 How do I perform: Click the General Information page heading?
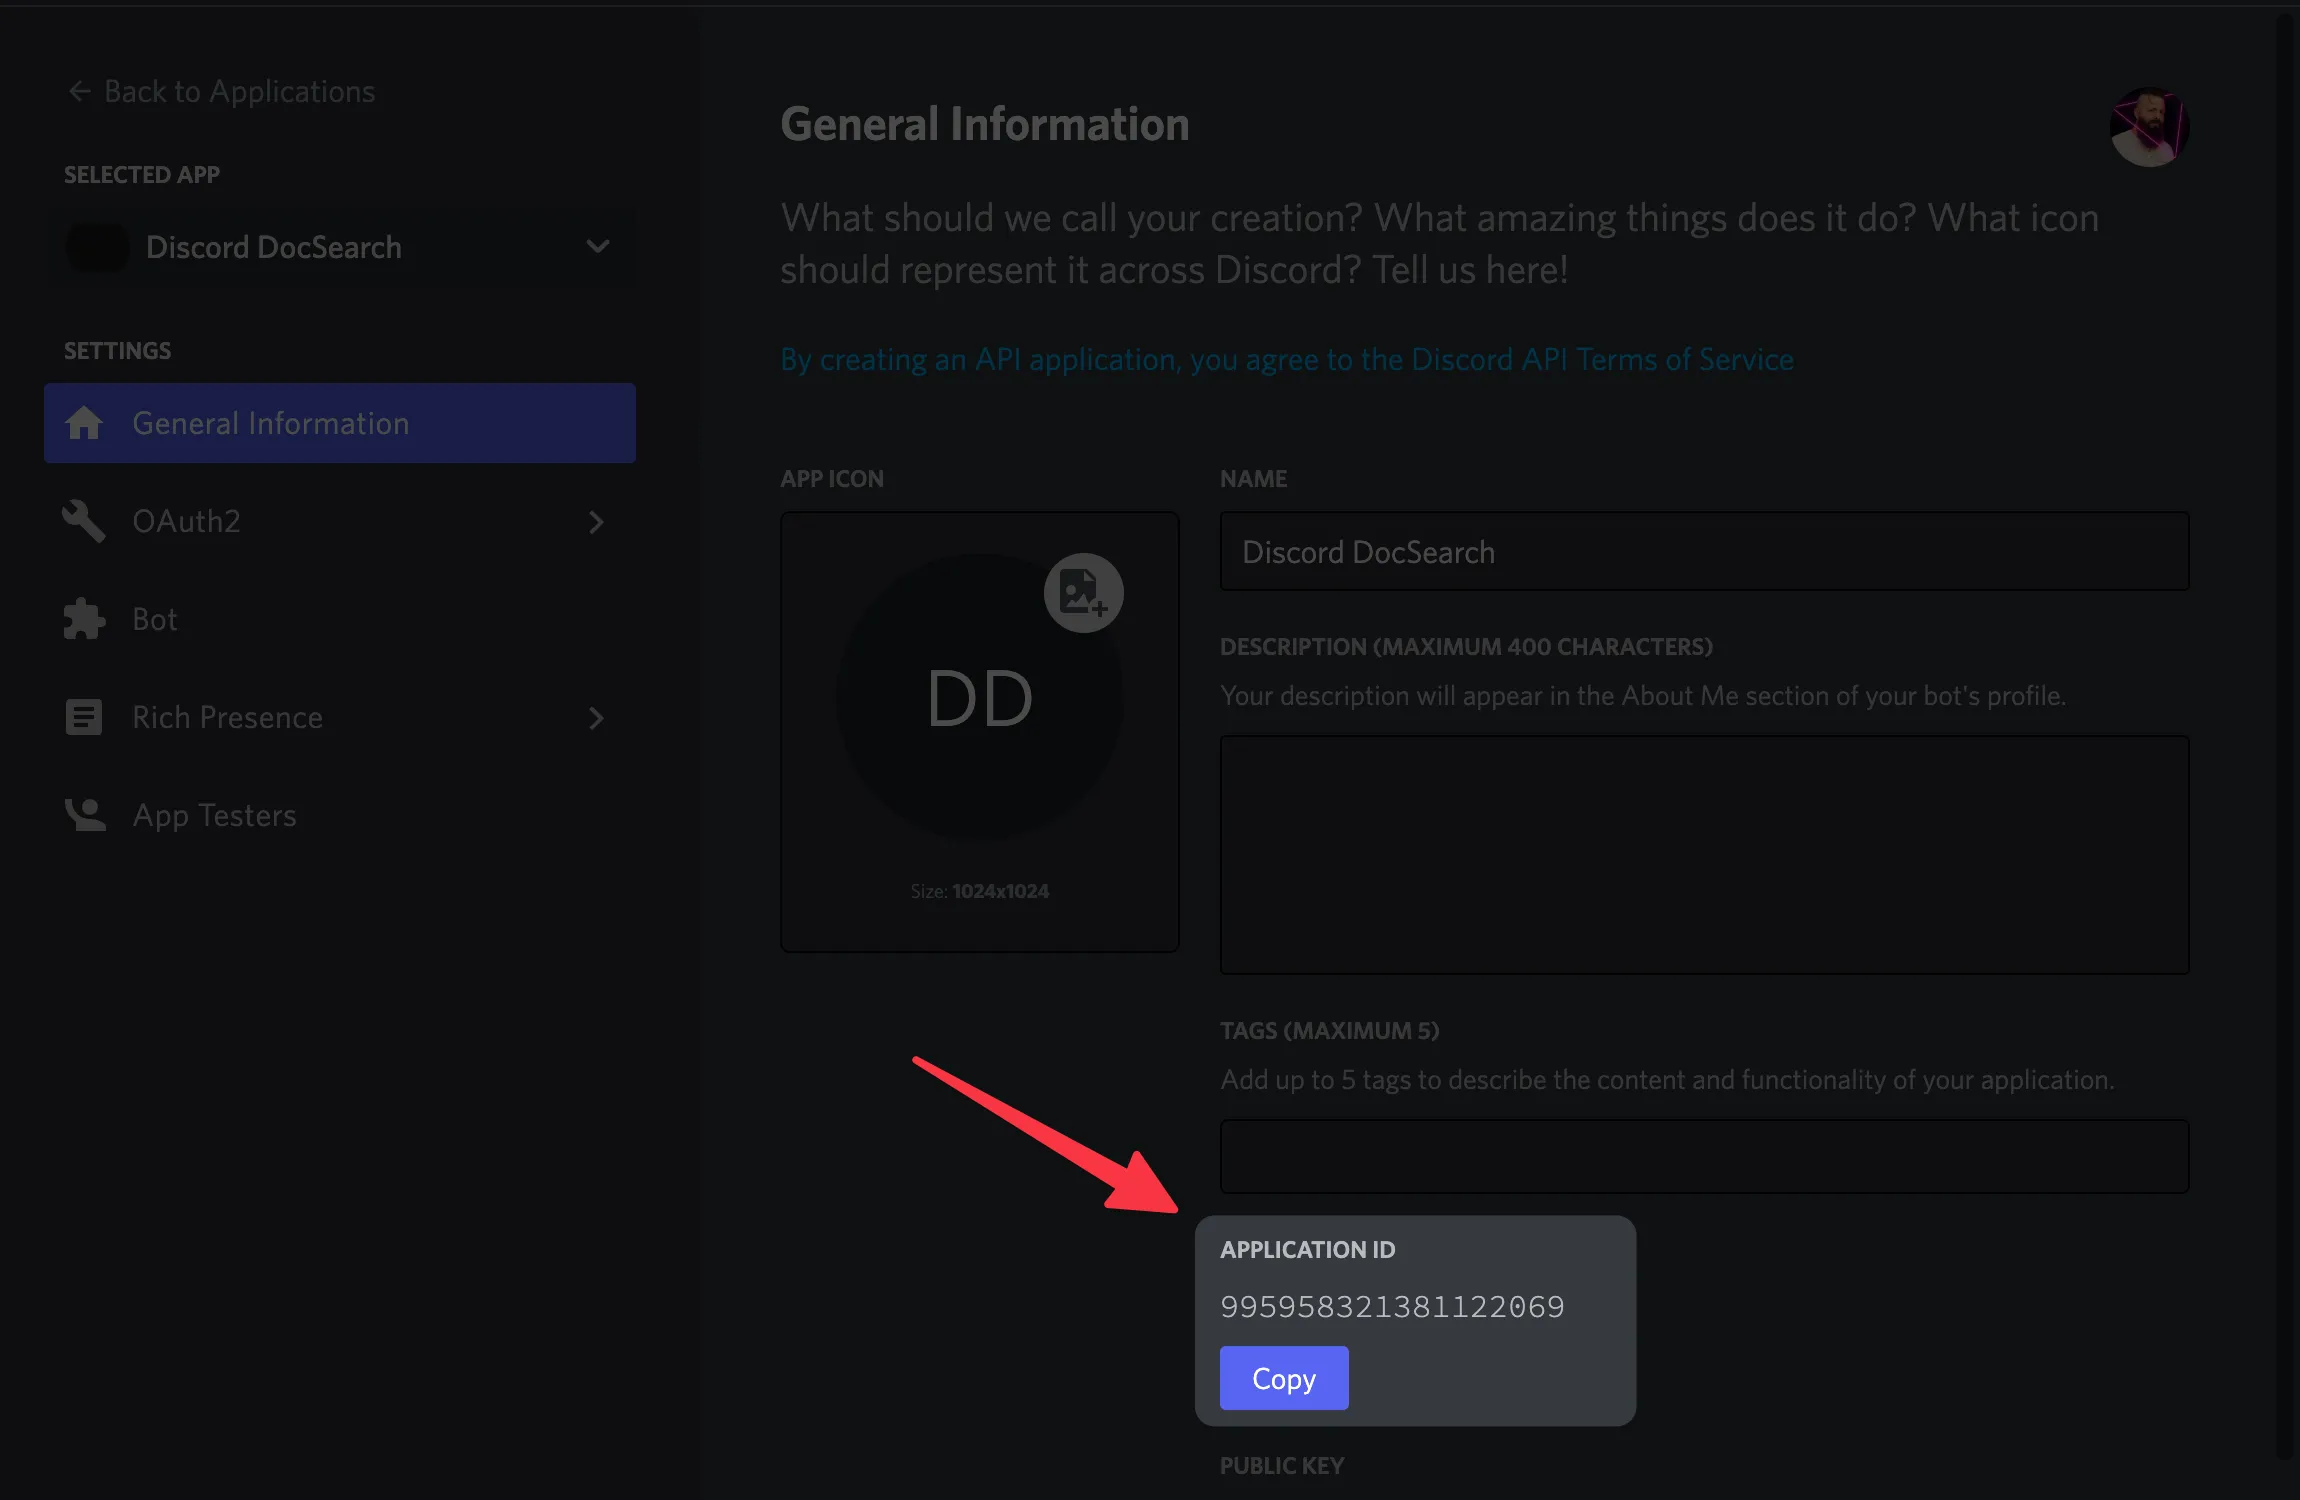[x=985, y=124]
